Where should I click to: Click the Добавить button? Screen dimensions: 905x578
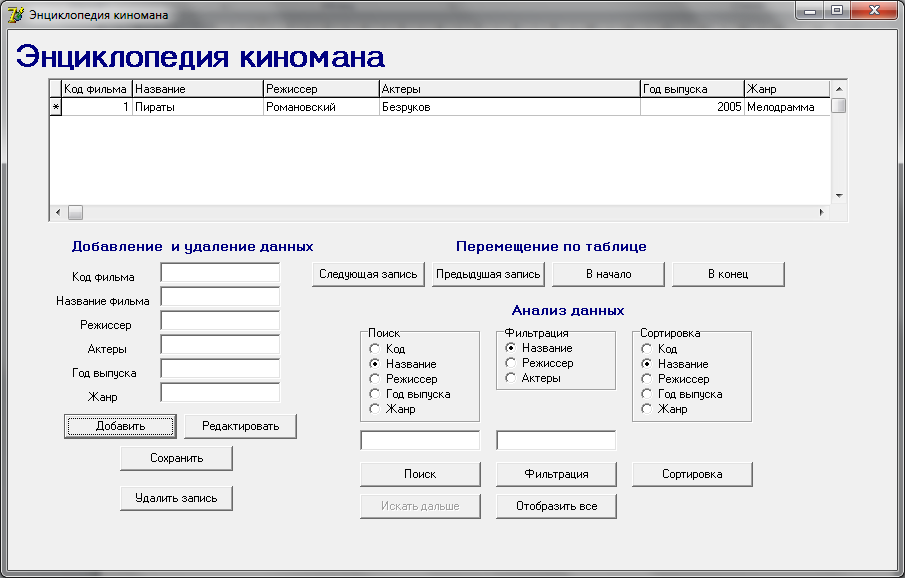(120, 426)
